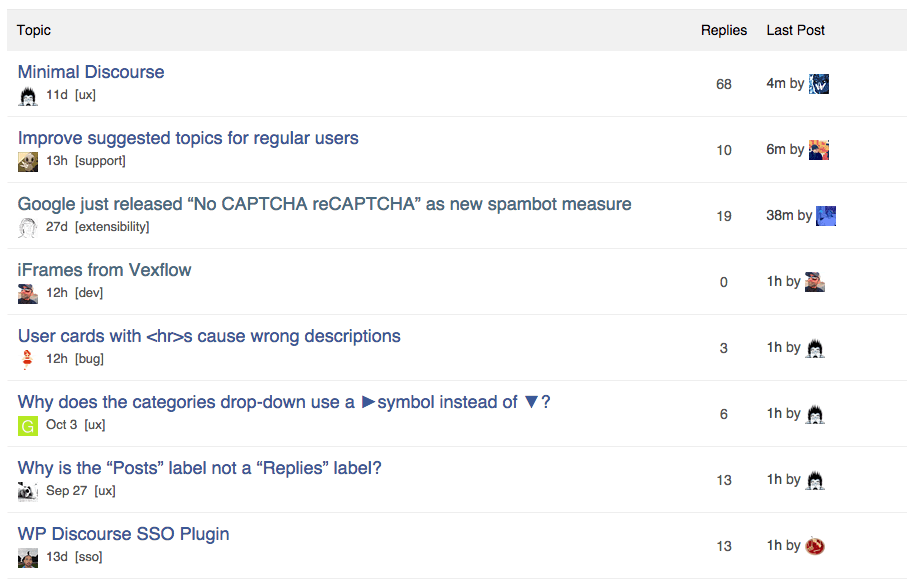Click author avatar under Improve suggested topics
Viewport: 912px width, 581px height.
28,162
